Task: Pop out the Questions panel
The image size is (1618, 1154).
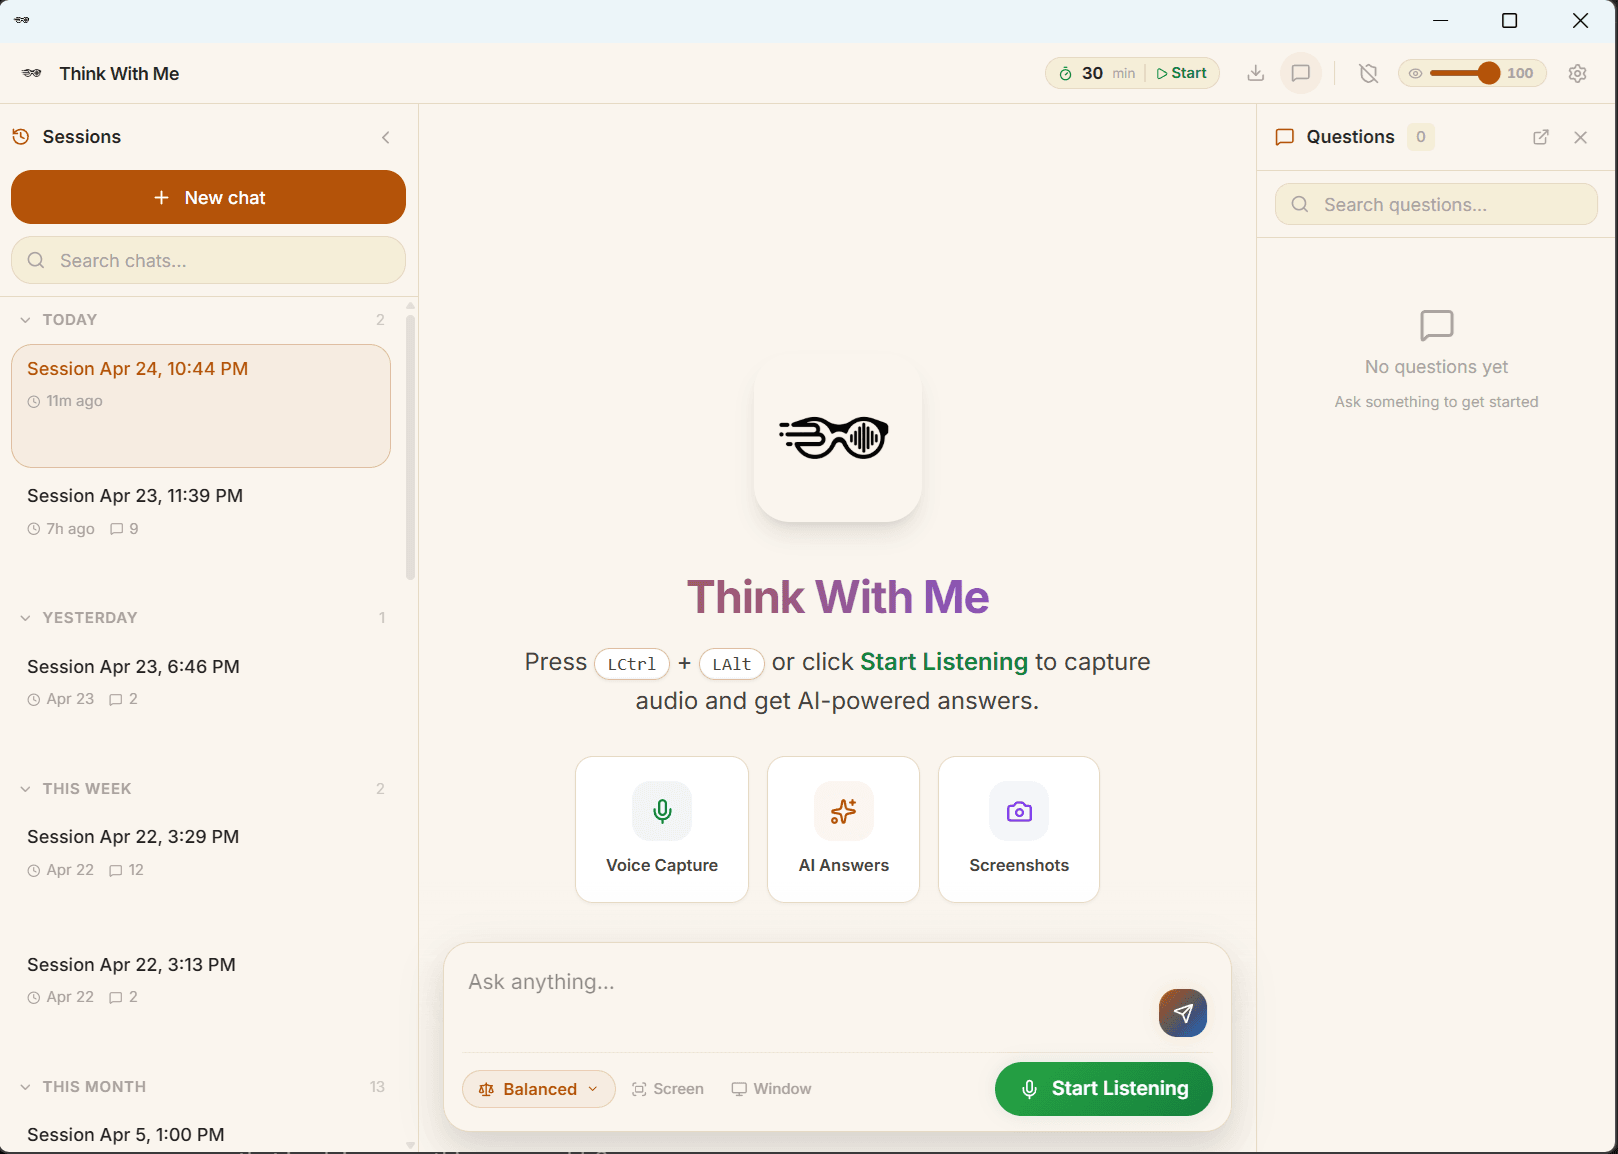Action: [x=1541, y=137]
